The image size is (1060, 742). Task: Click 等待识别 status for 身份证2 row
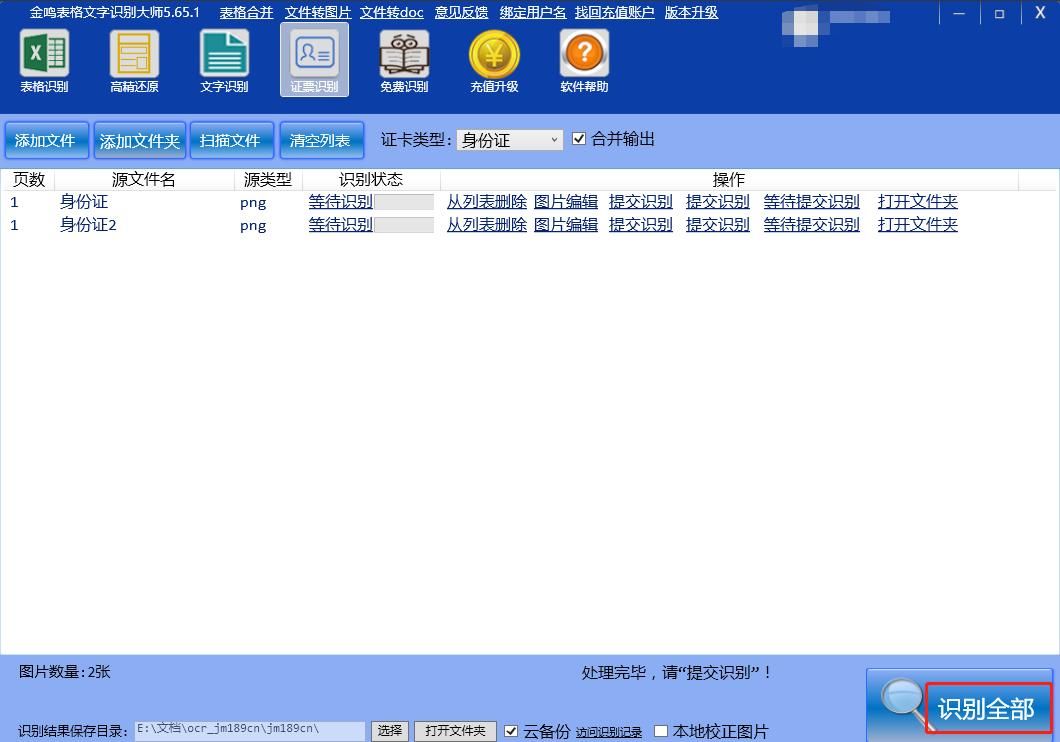tap(341, 224)
